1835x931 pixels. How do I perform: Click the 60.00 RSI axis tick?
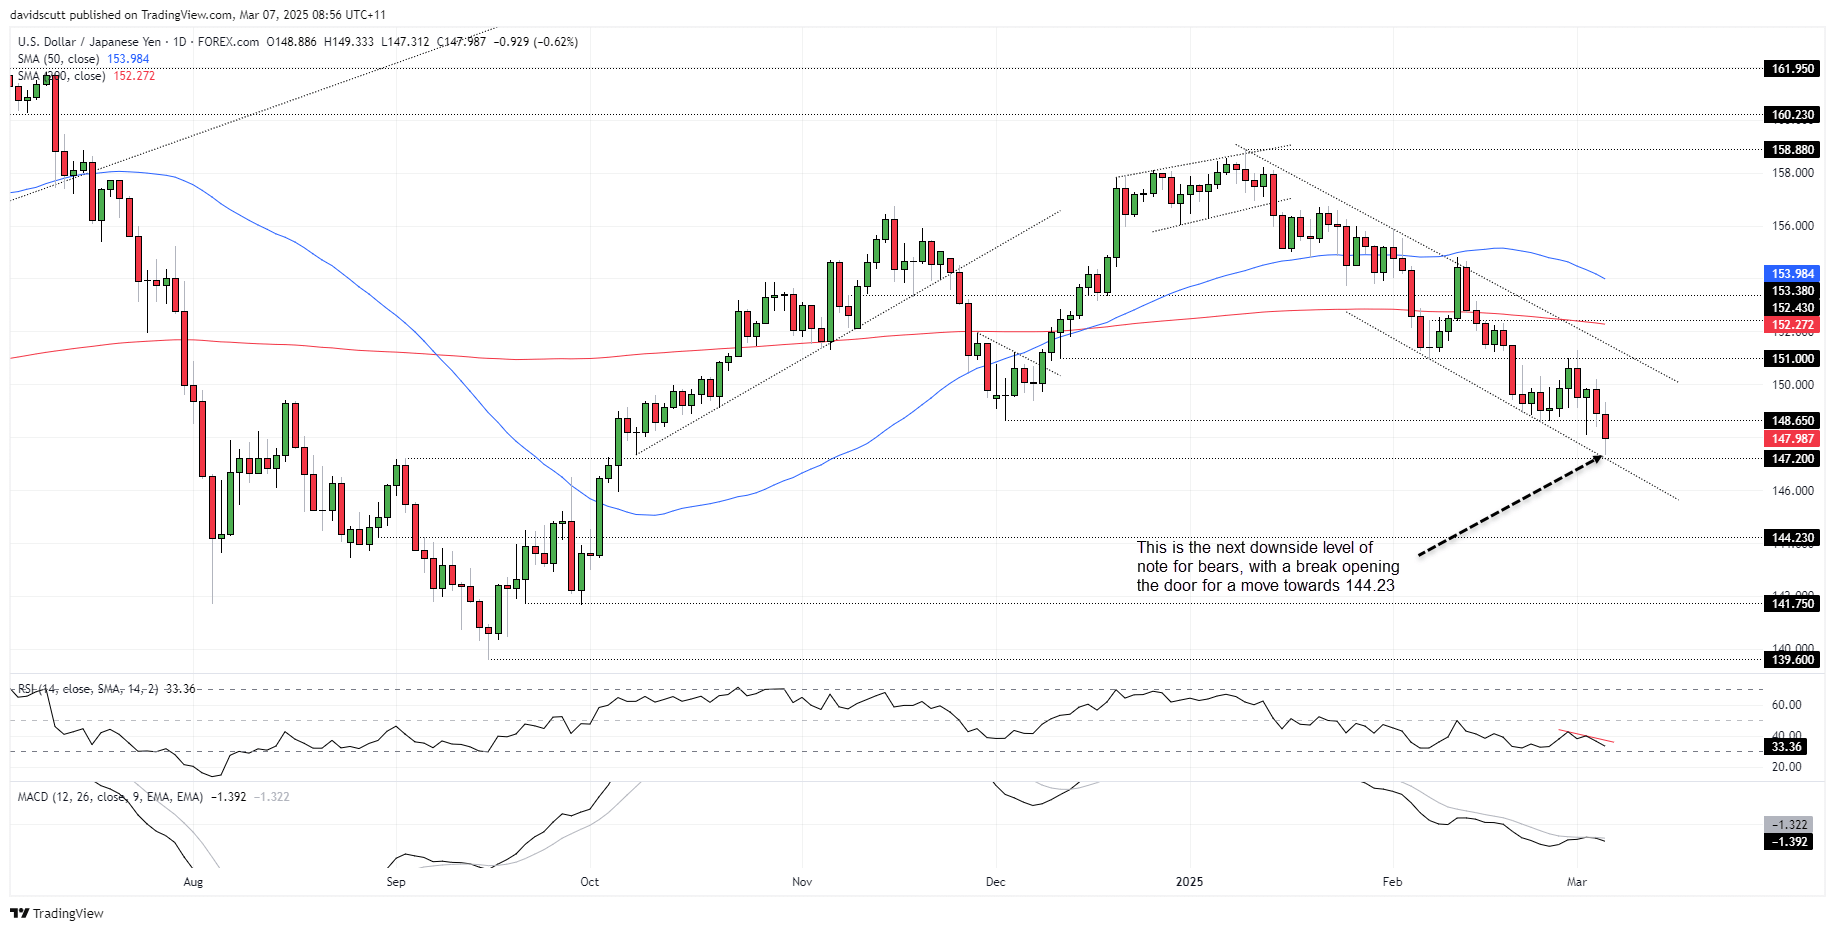(1787, 705)
